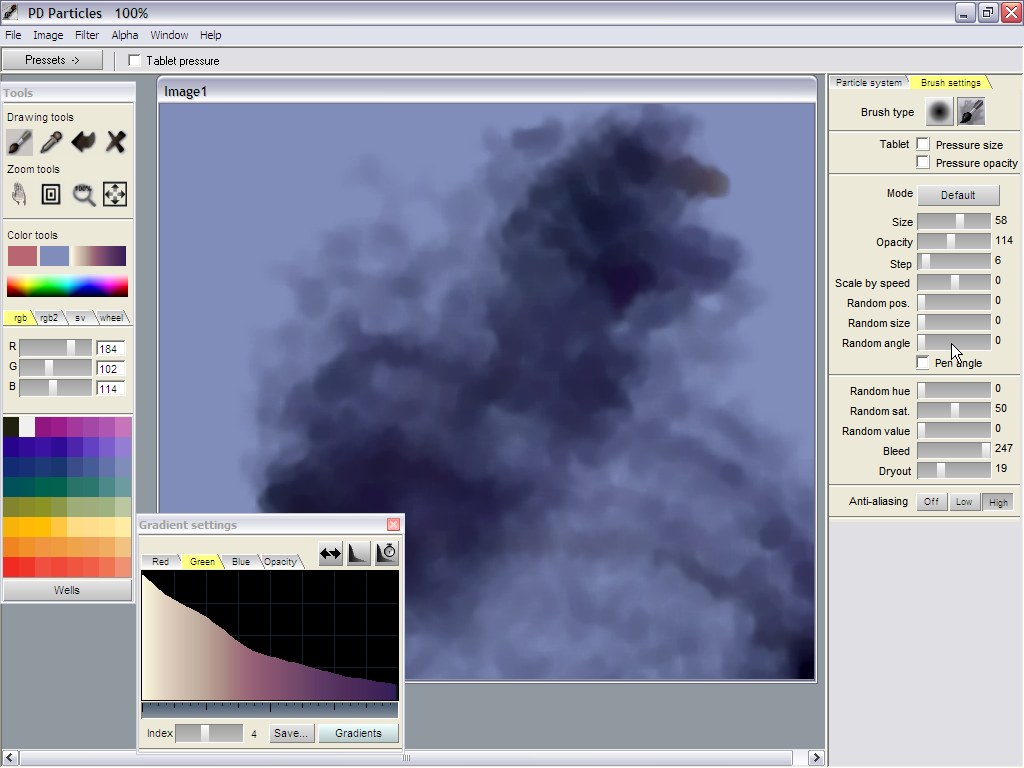The width and height of the screenshot is (1024, 768).
Task: Click the four-arrow fit-to-window zoom icon
Action: point(115,194)
